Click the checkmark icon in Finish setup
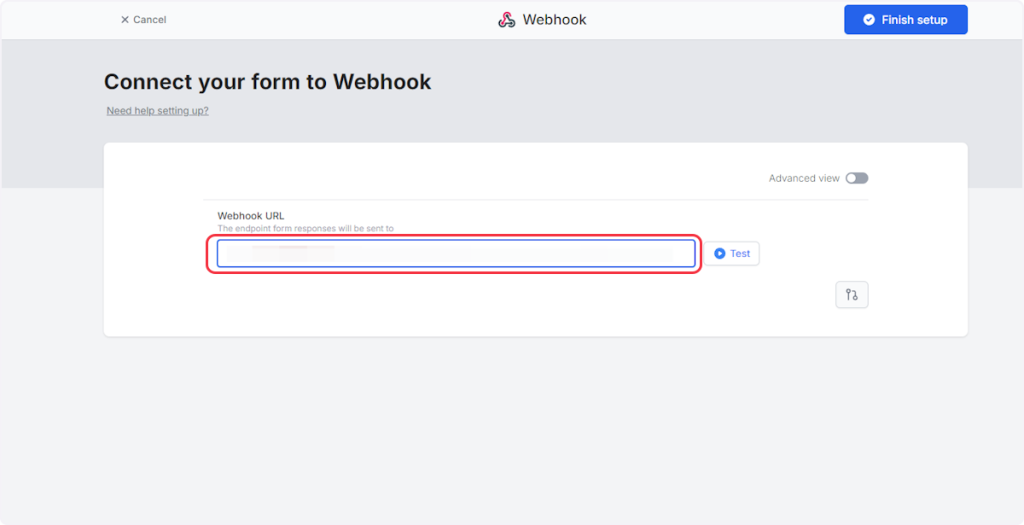The width and height of the screenshot is (1024, 525). pos(869,20)
